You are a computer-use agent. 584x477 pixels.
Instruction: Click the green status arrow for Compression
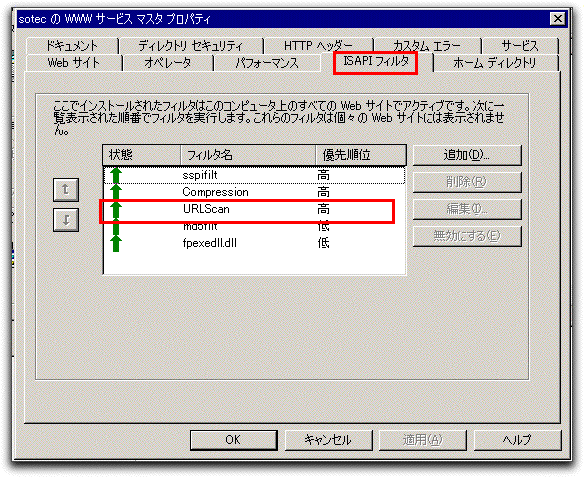click(116, 192)
